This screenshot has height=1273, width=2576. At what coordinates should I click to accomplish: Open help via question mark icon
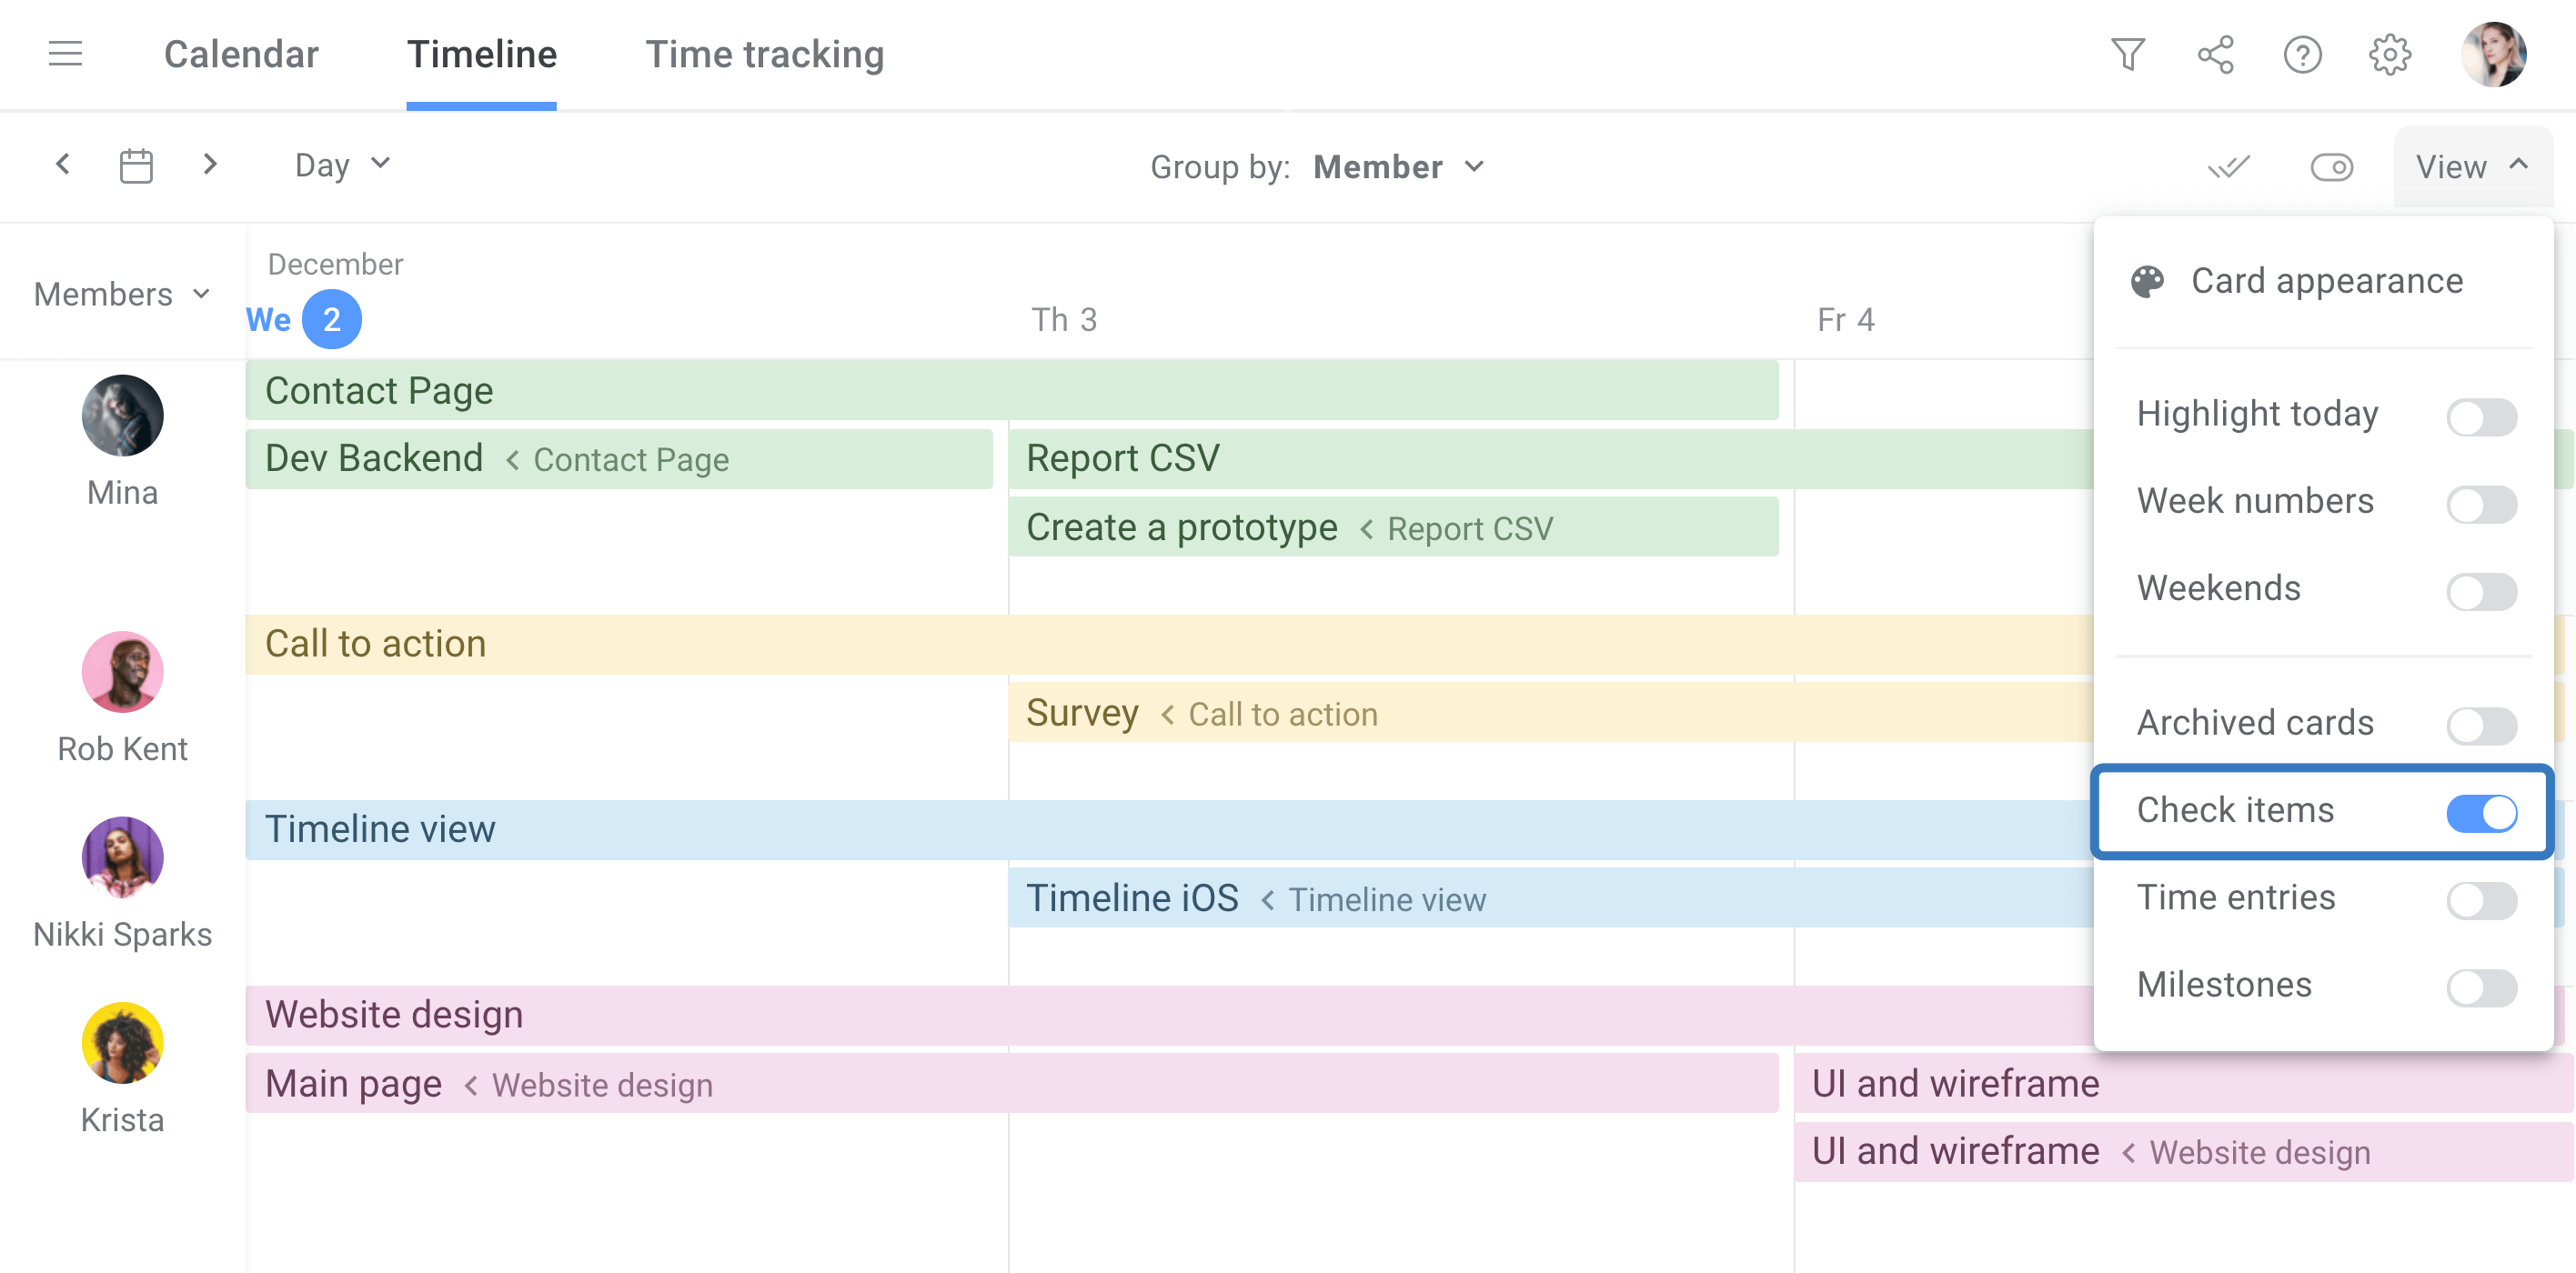coord(2303,55)
